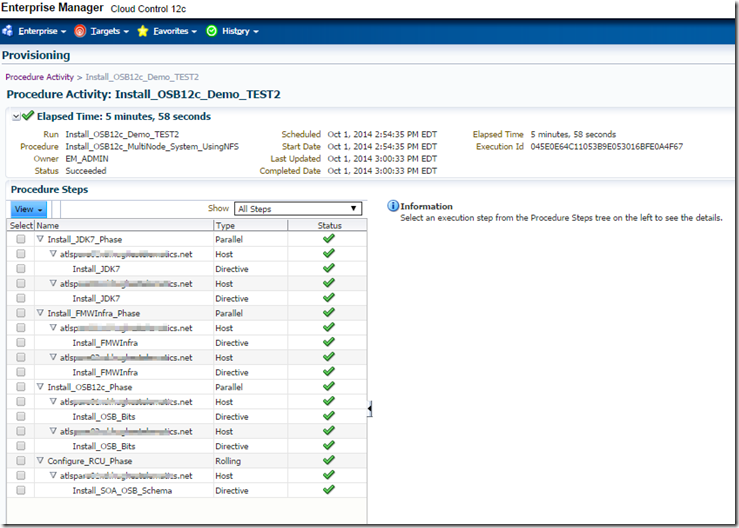Screen dimensions: 739x528
Task: Select the Install_SOA_OSB_Schema step
Action: pyautogui.click(x=122, y=491)
